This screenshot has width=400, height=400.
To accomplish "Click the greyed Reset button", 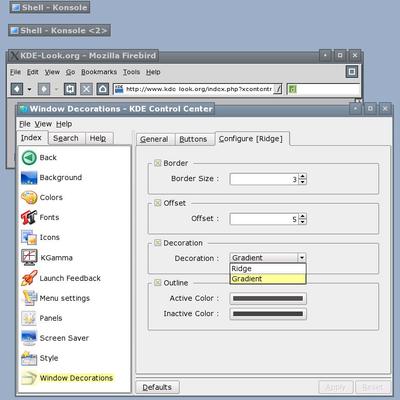I will [373, 387].
